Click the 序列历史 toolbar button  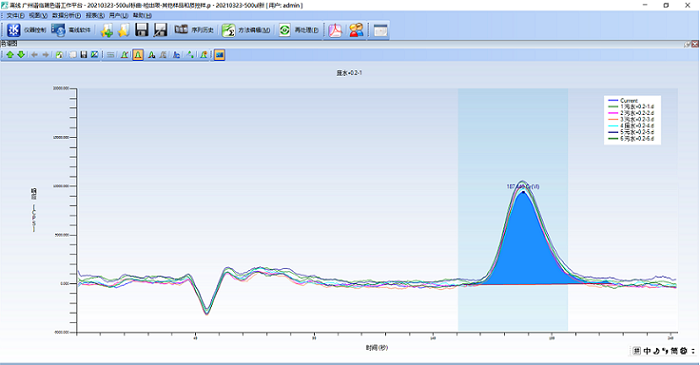(x=194, y=30)
